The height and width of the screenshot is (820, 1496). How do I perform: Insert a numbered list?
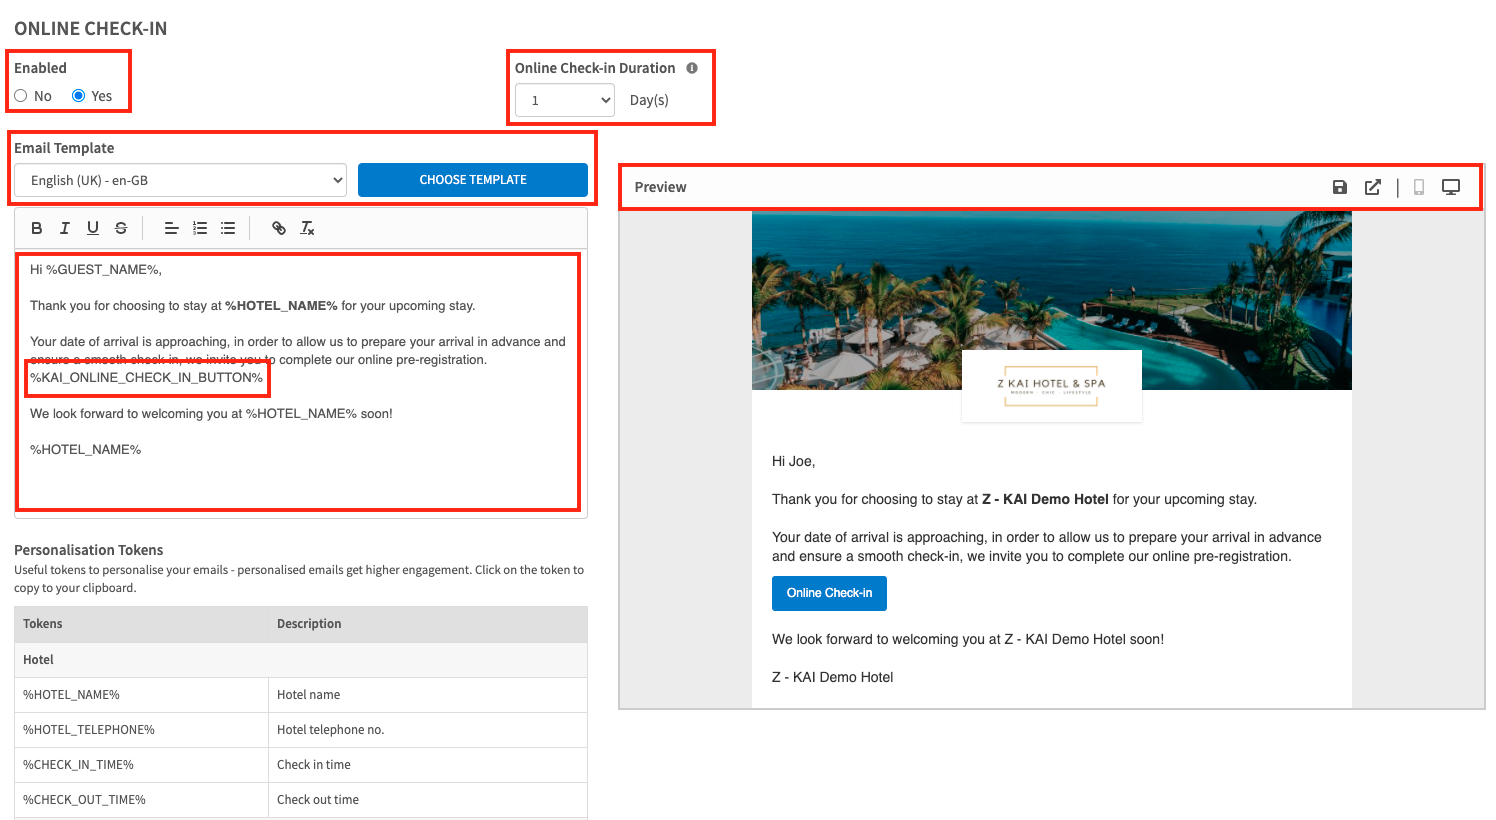click(x=200, y=228)
